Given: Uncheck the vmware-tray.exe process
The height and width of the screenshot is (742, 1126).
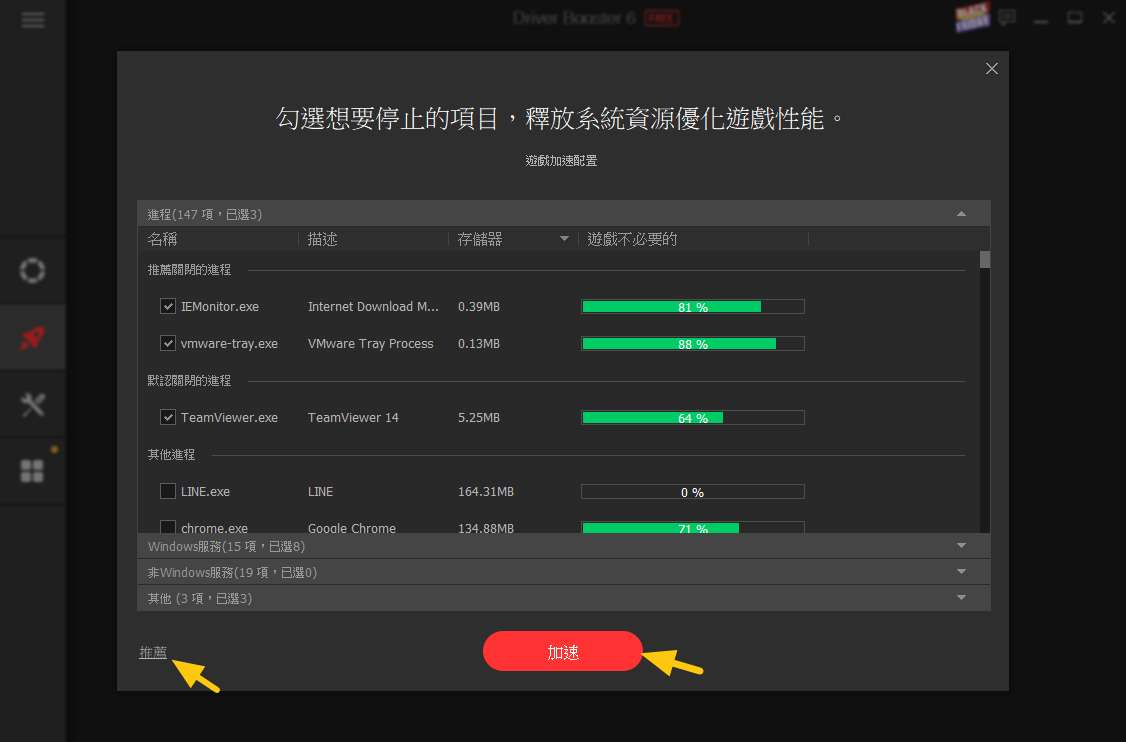Looking at the screenshot, I should [168, 343].
